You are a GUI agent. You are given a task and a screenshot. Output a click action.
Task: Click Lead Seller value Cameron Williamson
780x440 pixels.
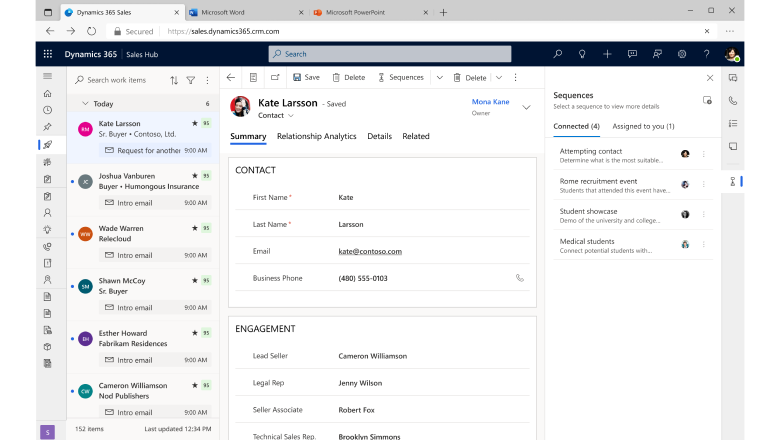(x=373, y=356)
